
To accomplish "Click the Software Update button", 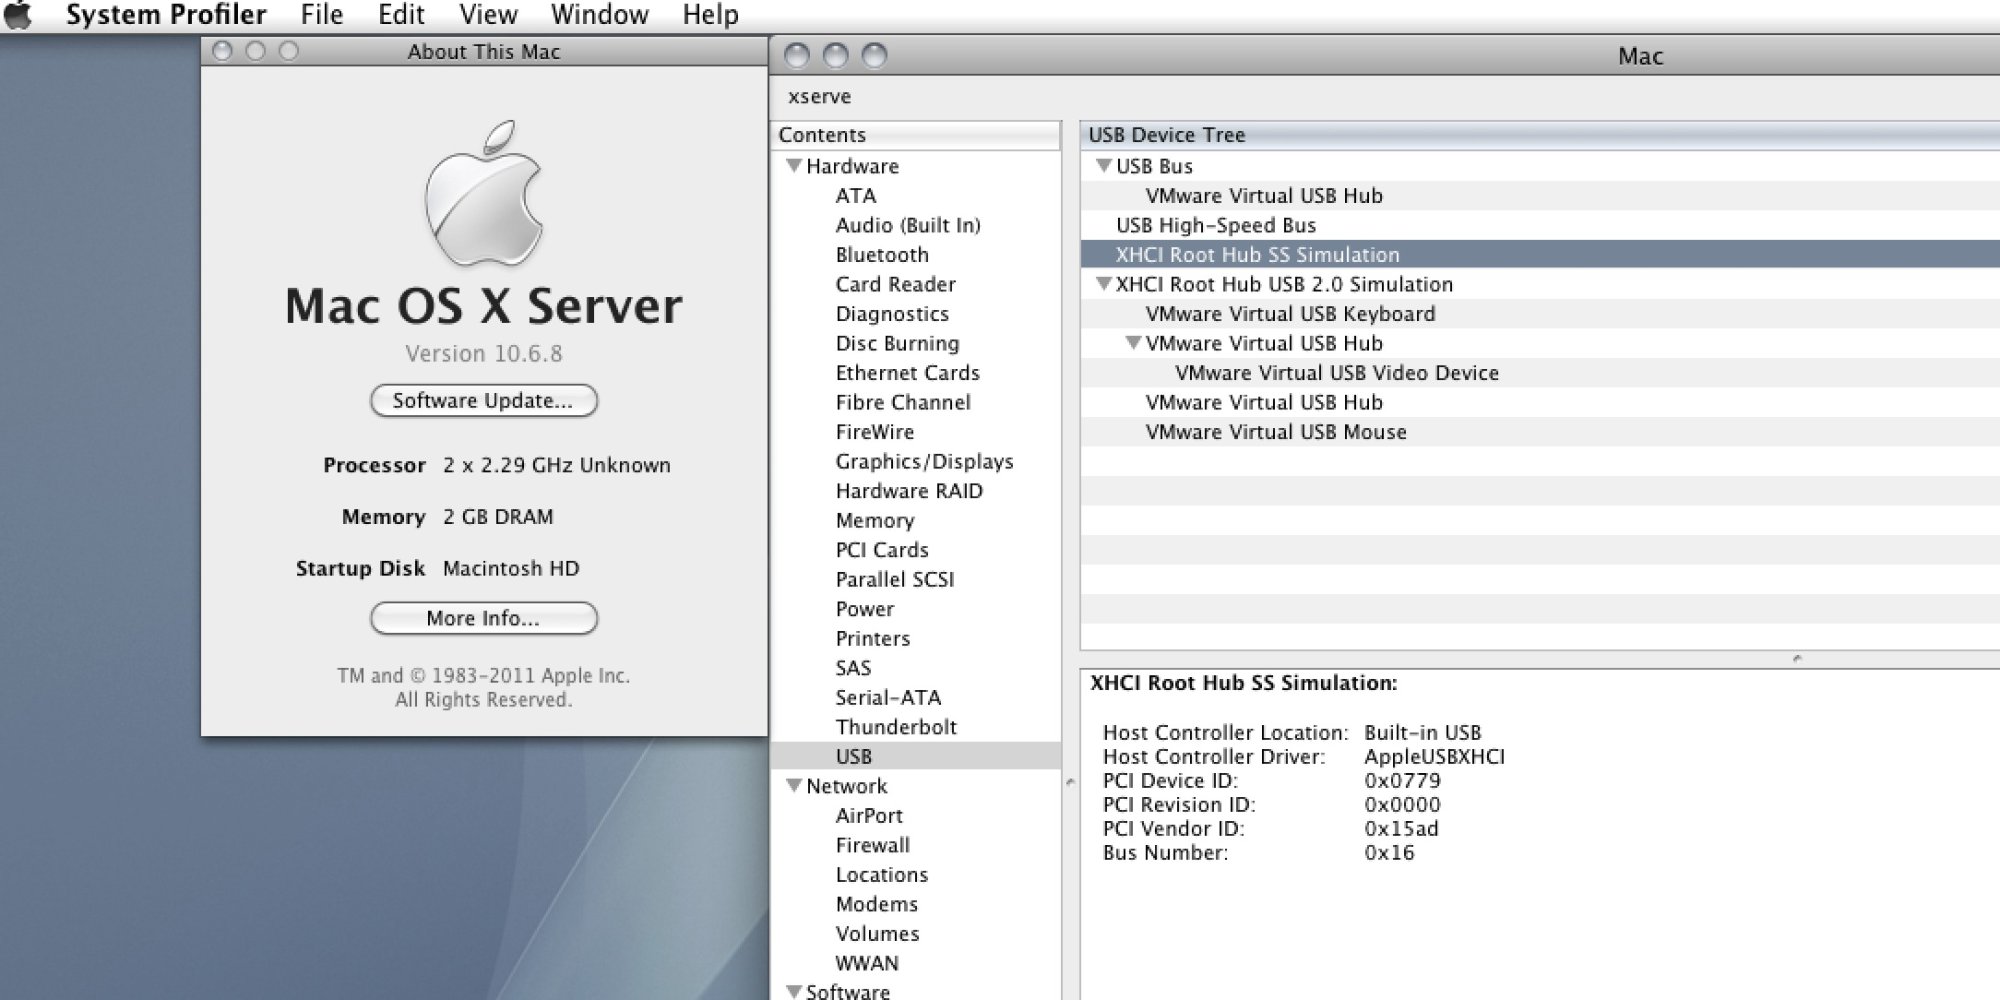I will coord(484,401).
